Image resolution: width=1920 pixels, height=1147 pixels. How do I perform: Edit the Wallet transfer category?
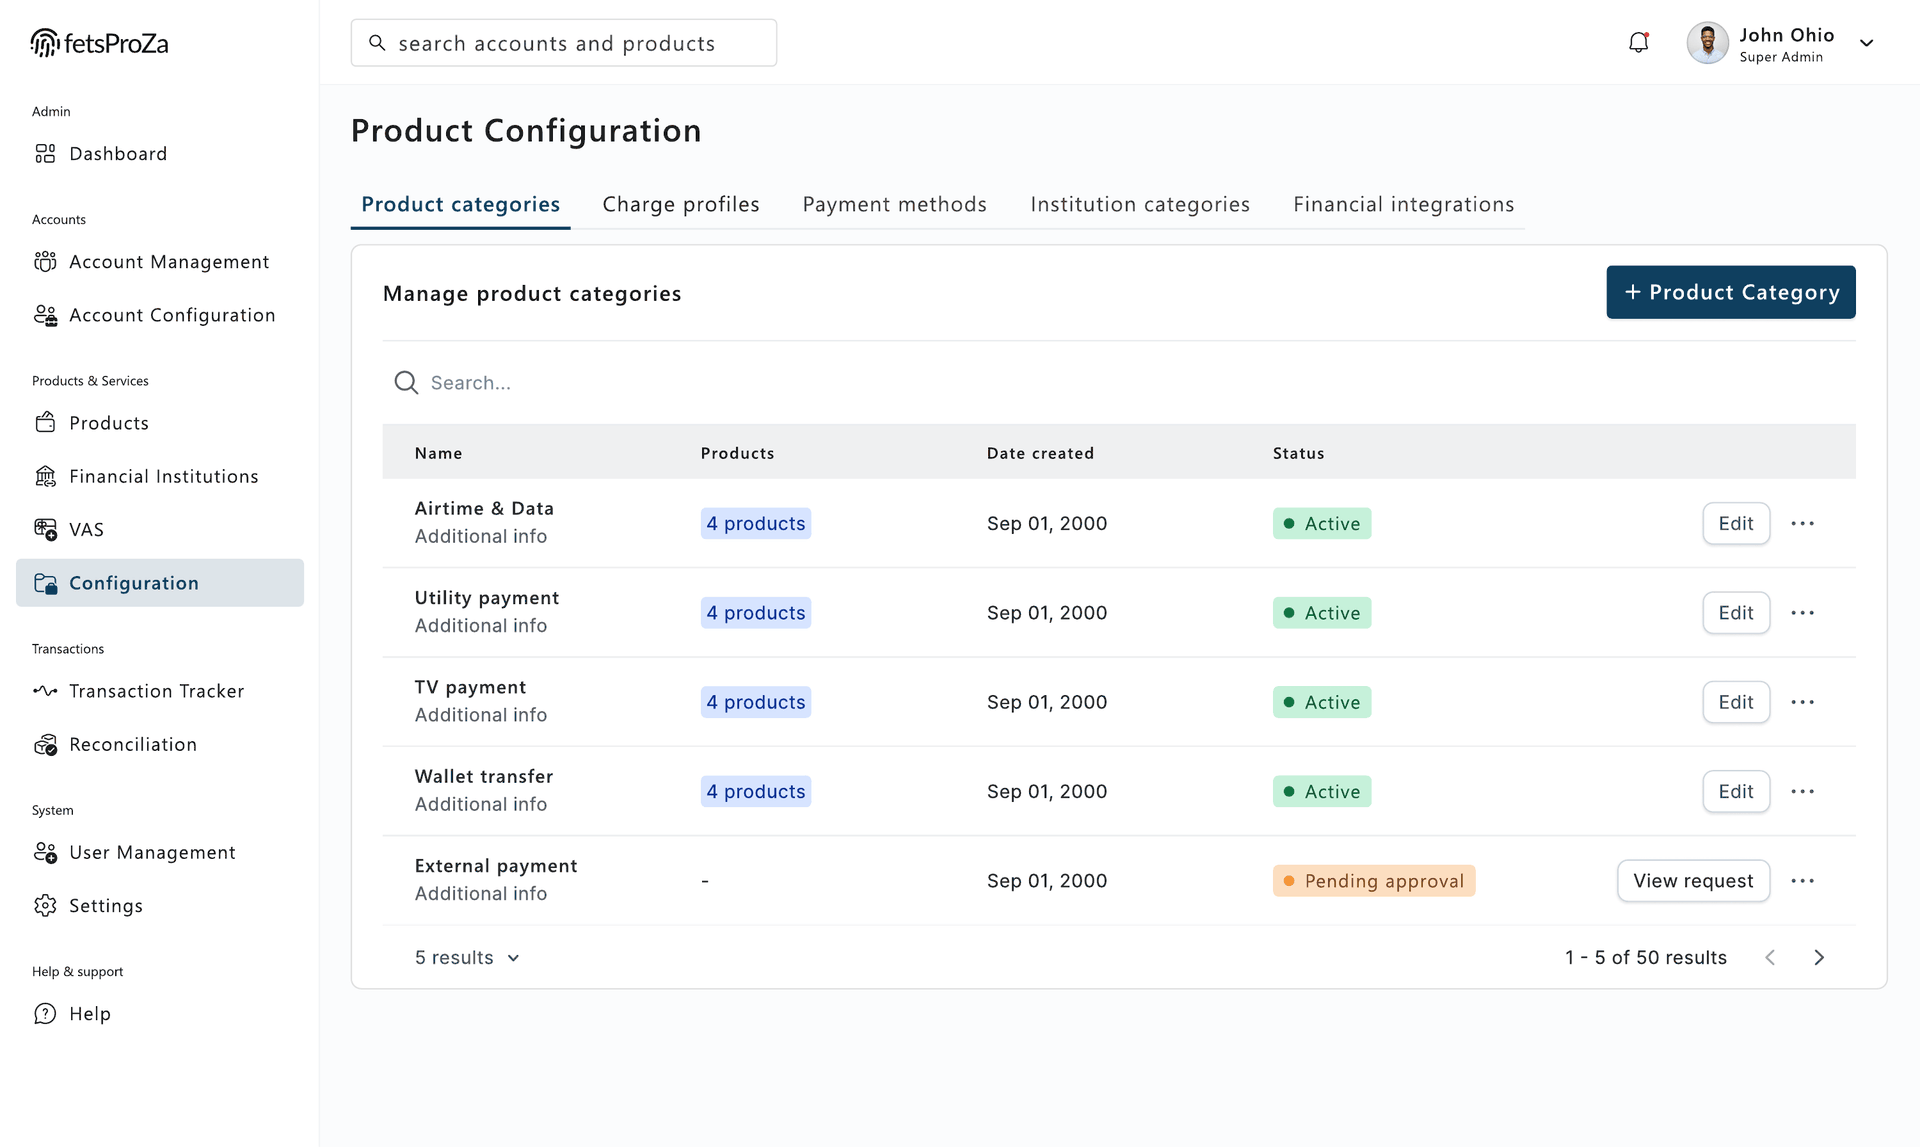(1736, 791)
